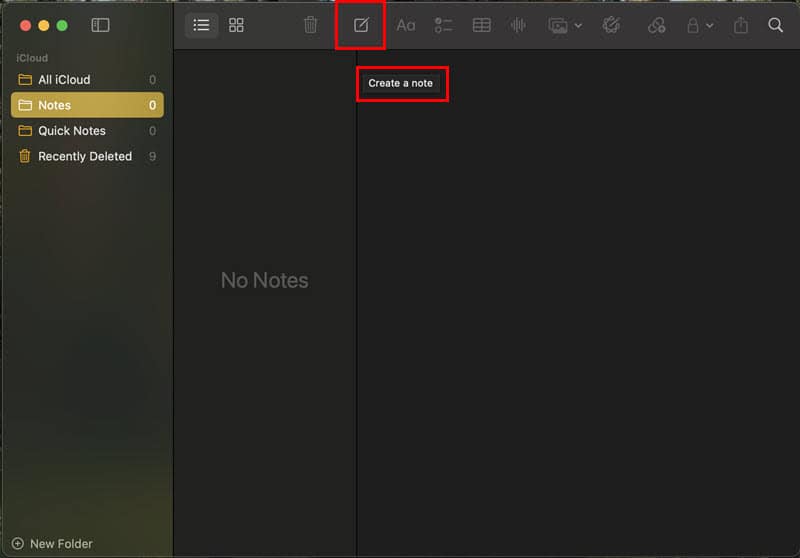Toggle the sidebar visibility

[x=100, y=25]
